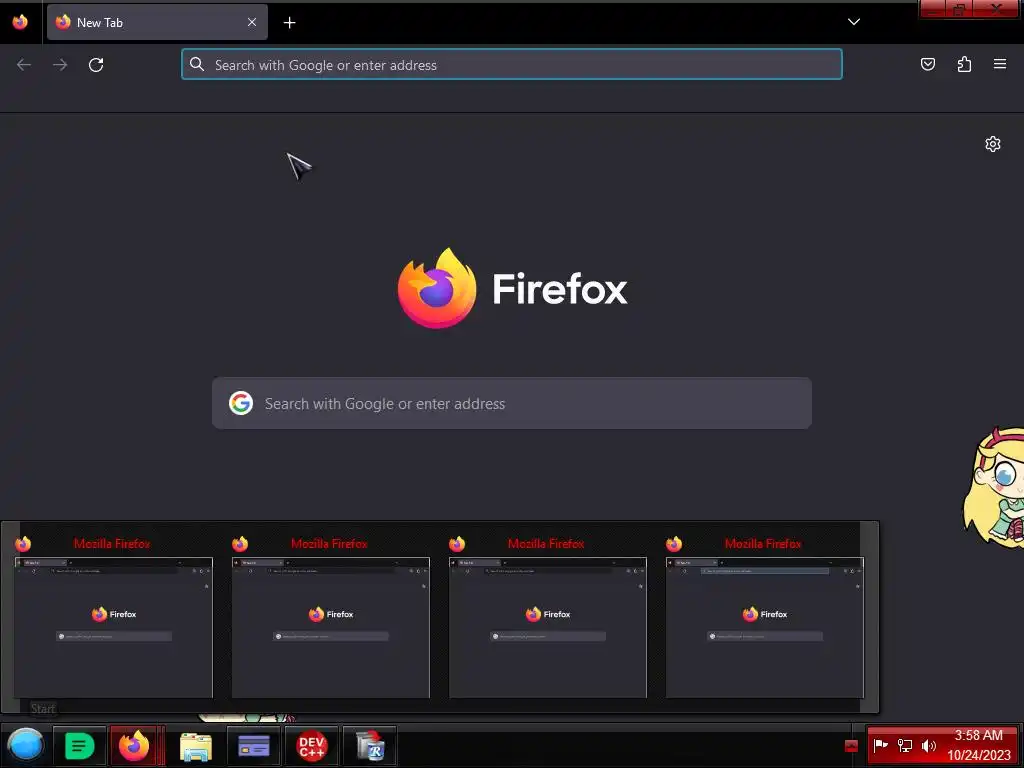The height and width of the screenshot is (768, 1024).
Task: Select the fourth Mozilla Firefox window preview
Action: pyautogui.click(x=765, y=627)
